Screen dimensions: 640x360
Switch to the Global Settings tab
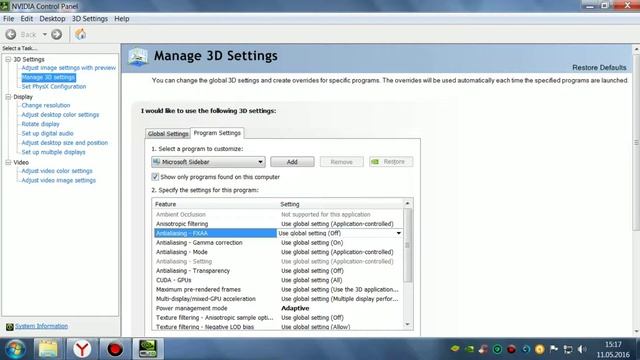(168, 134)
